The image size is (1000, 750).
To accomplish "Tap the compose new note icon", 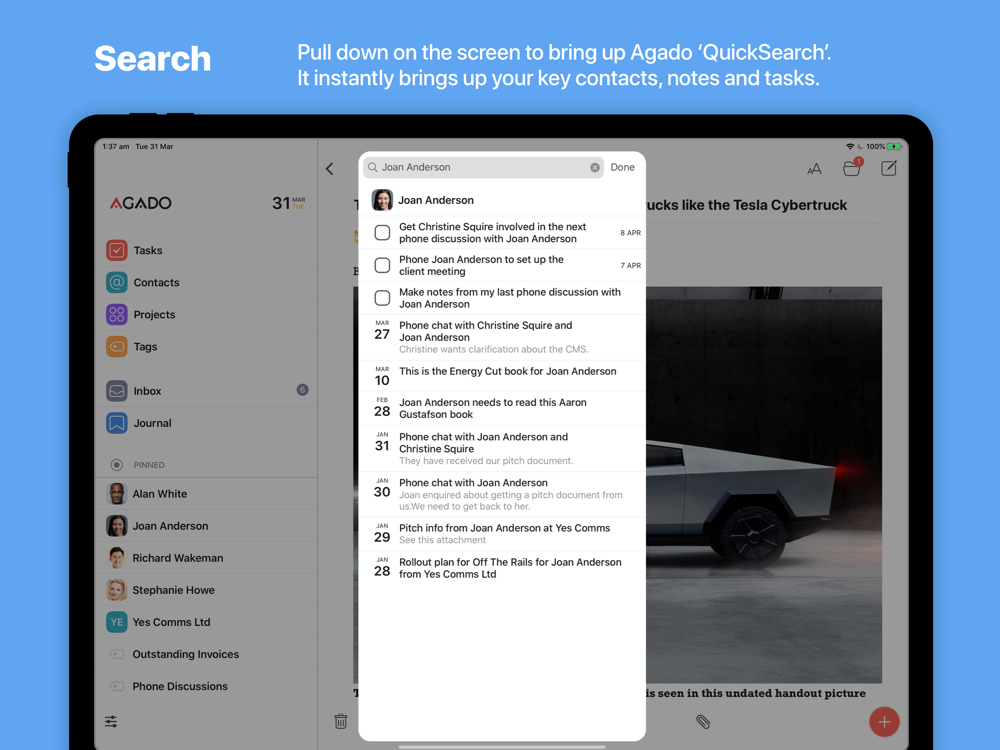I will [888, 168].
